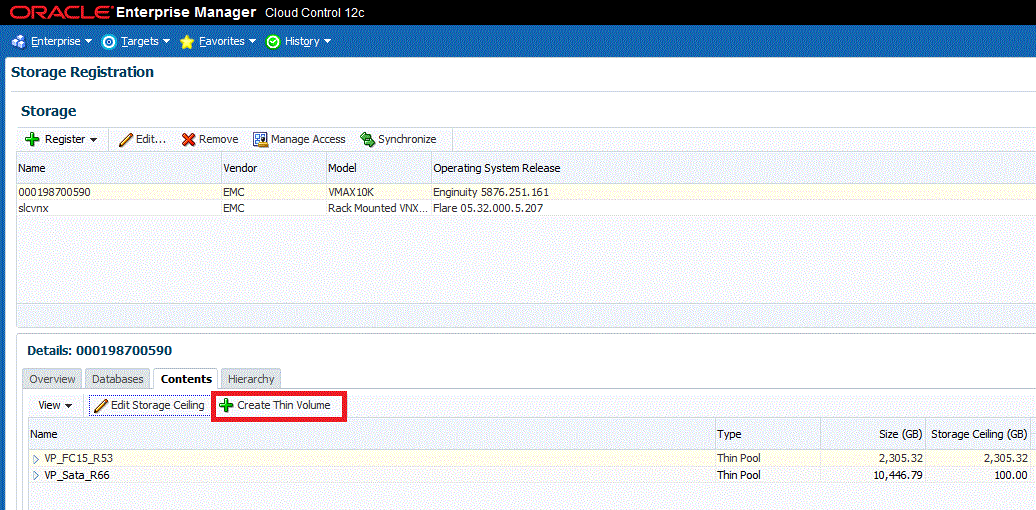Click the Targets bullseye icon
Image resolution: width=1036 pixels, height=510 pixels.
click(109, 42)
